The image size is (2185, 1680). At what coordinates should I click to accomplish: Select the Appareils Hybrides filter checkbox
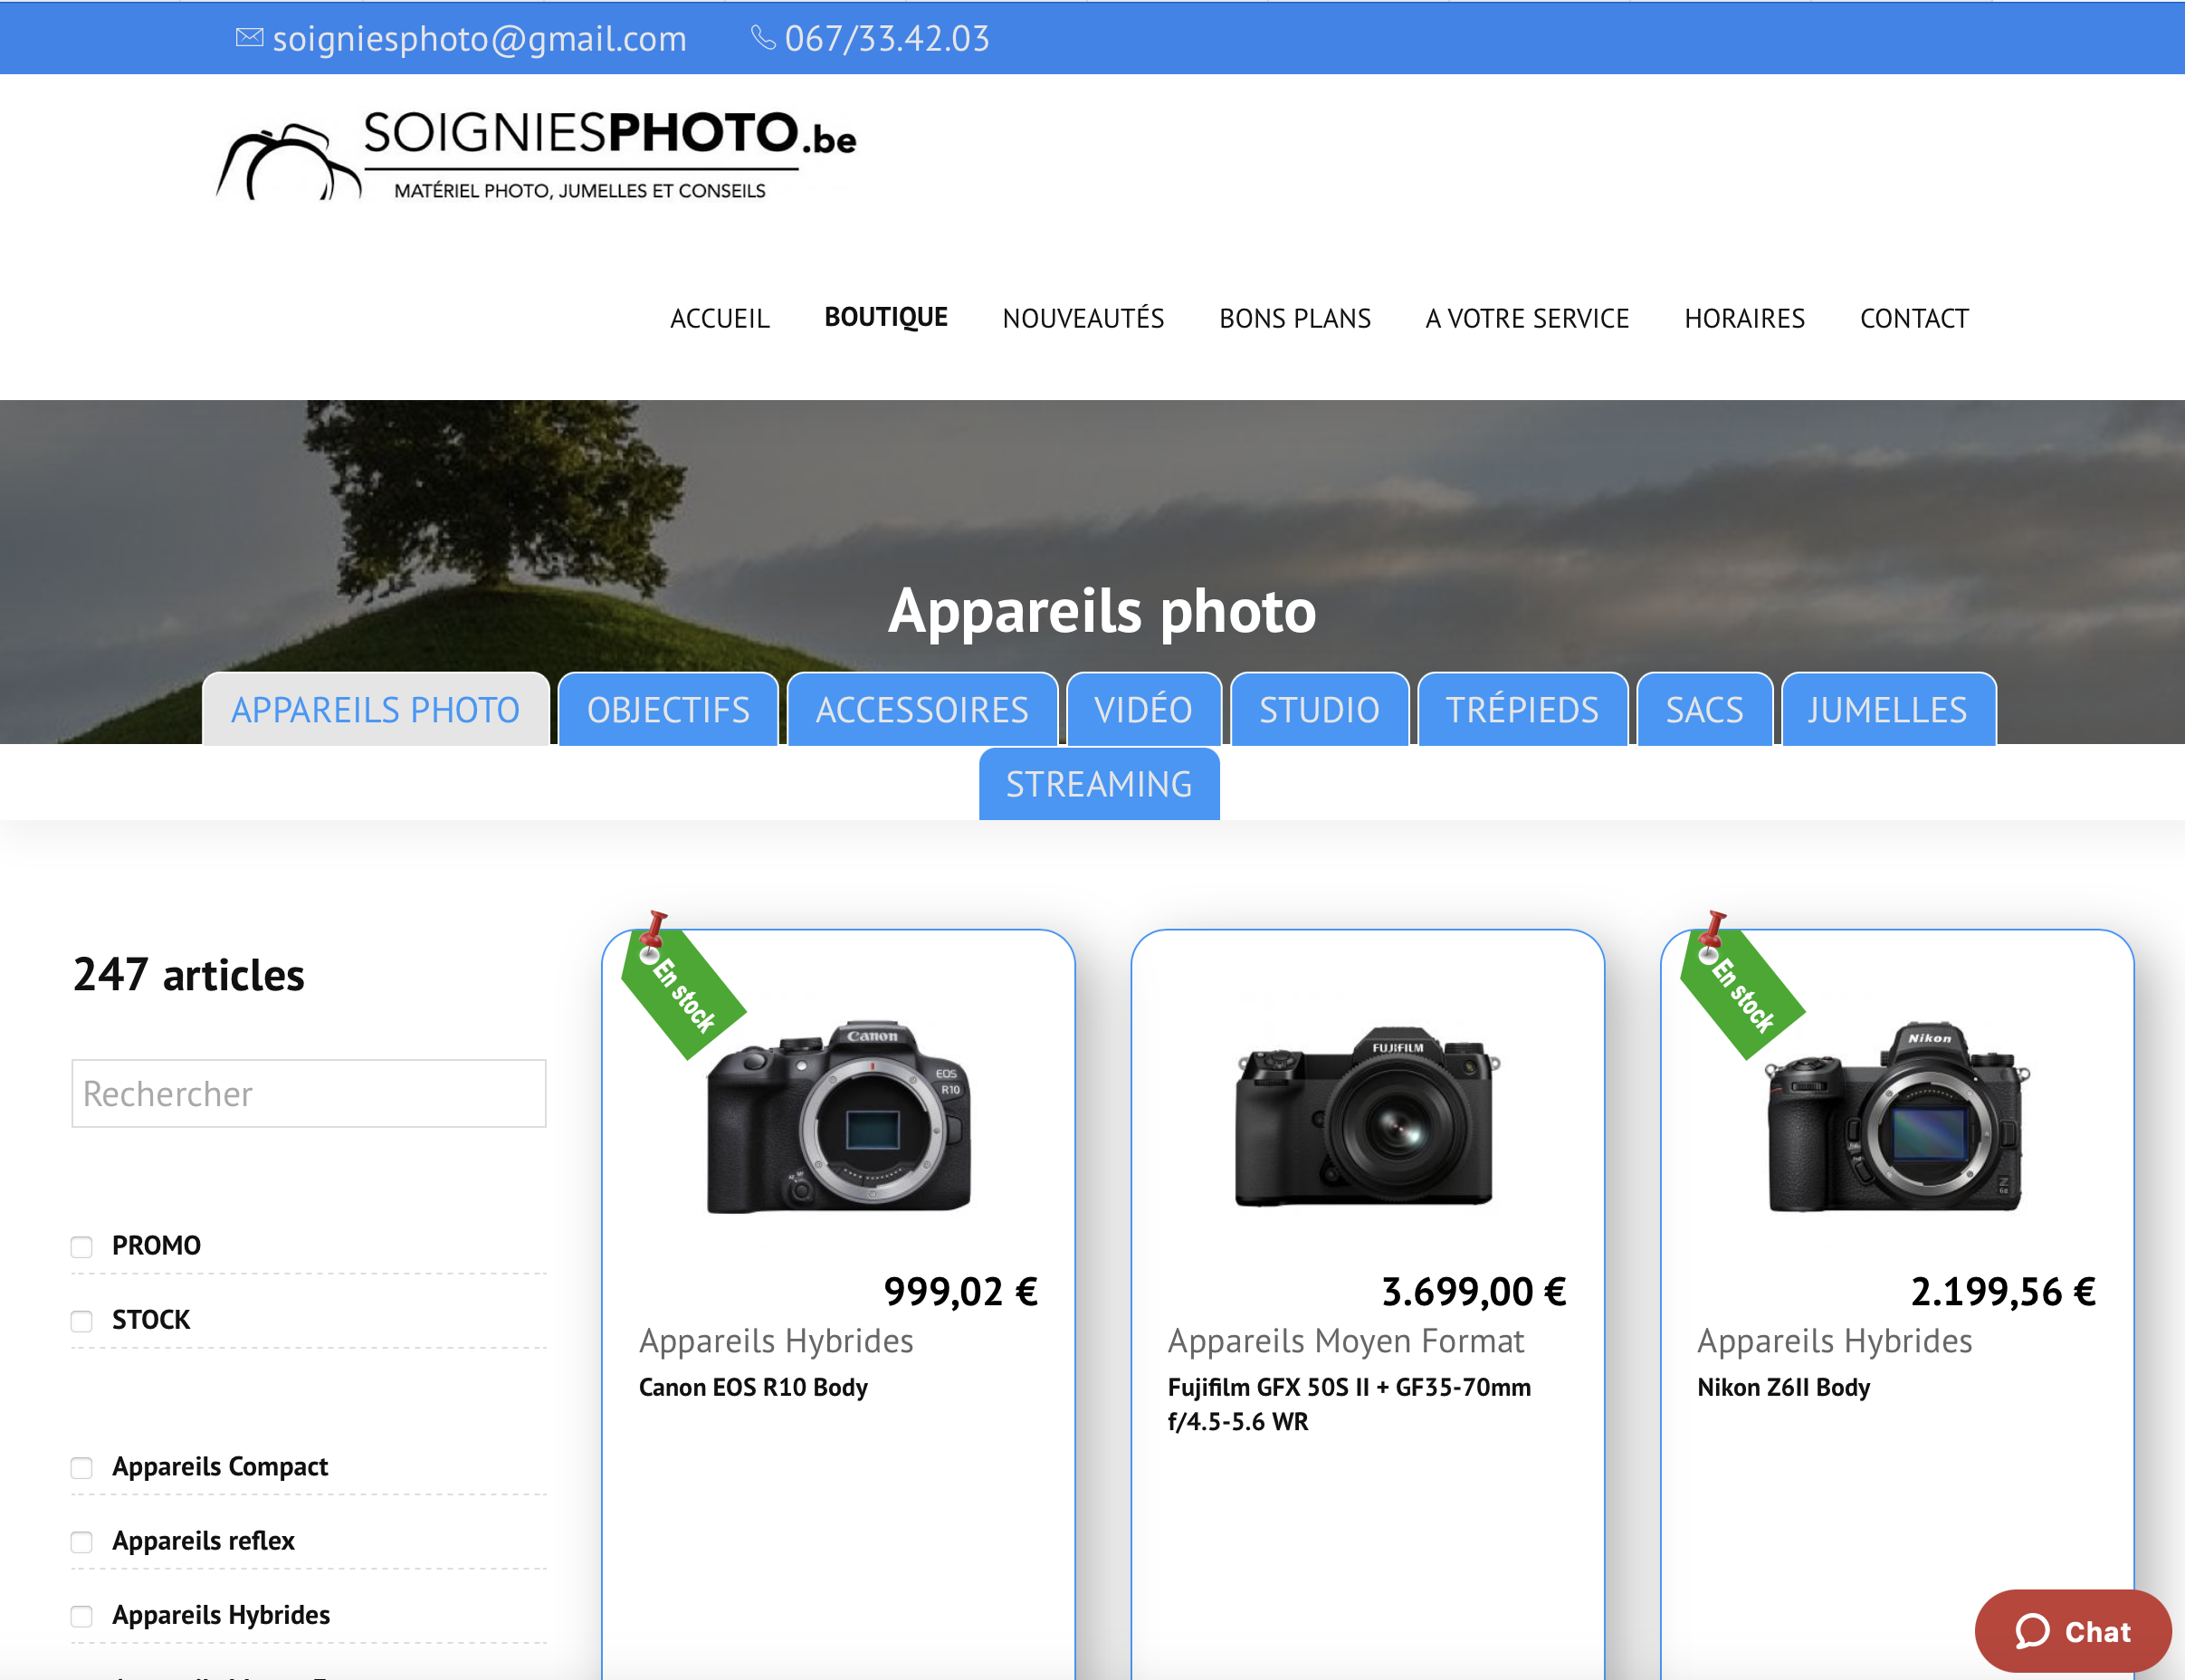click(x=82, y=1616)
